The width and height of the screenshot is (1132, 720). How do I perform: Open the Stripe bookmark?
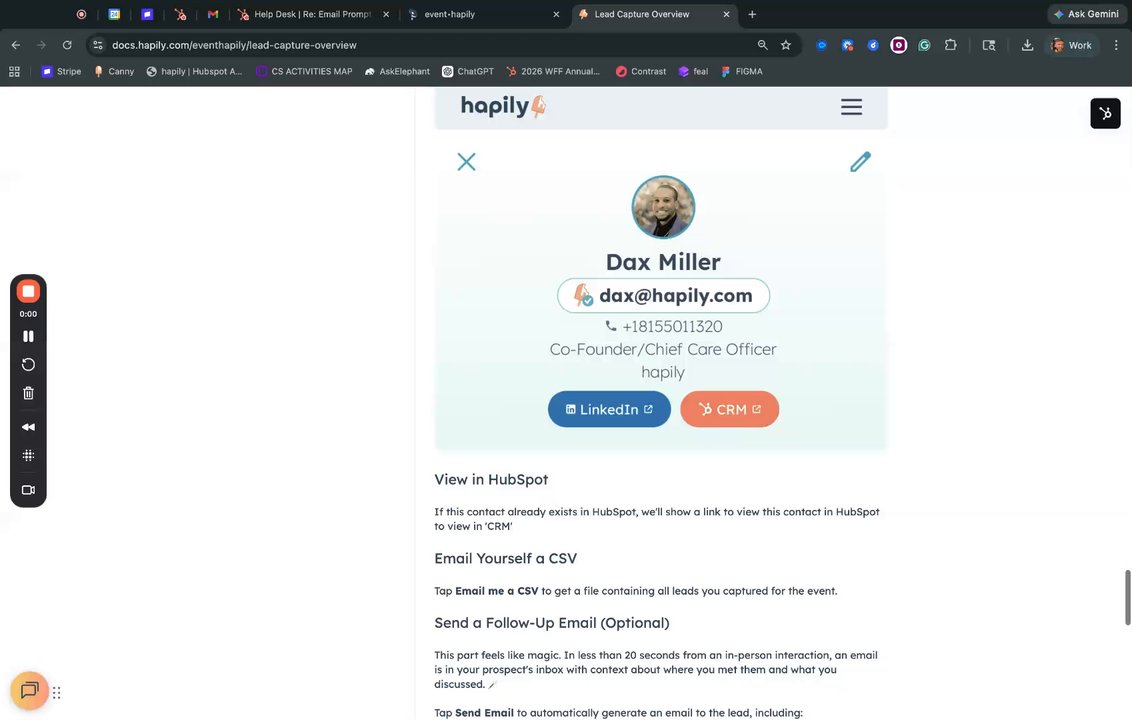(x=61, y=71)
